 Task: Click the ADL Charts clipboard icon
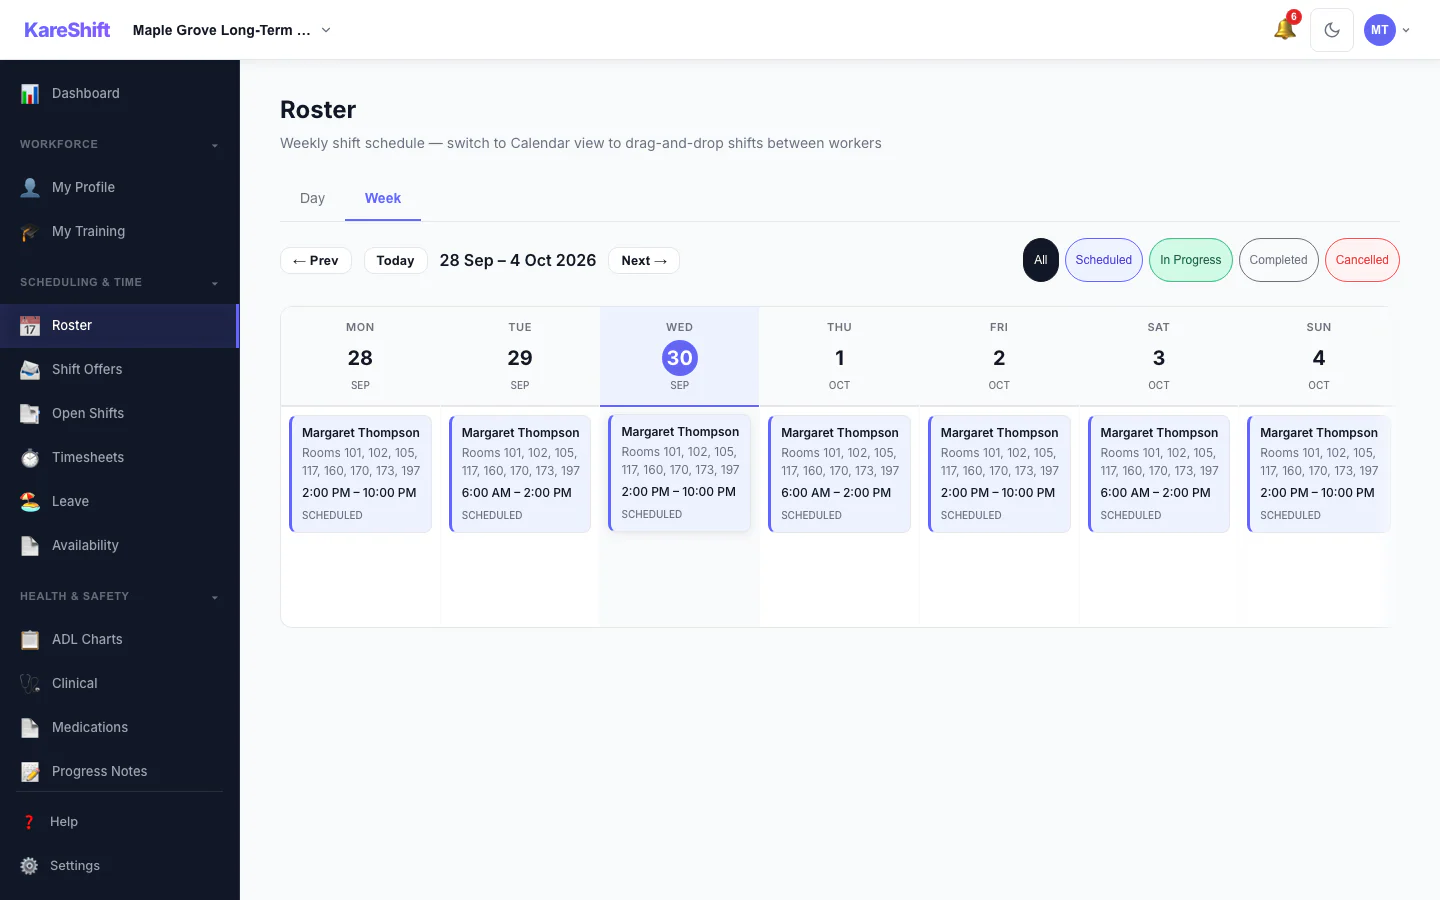tap(30, 639)
